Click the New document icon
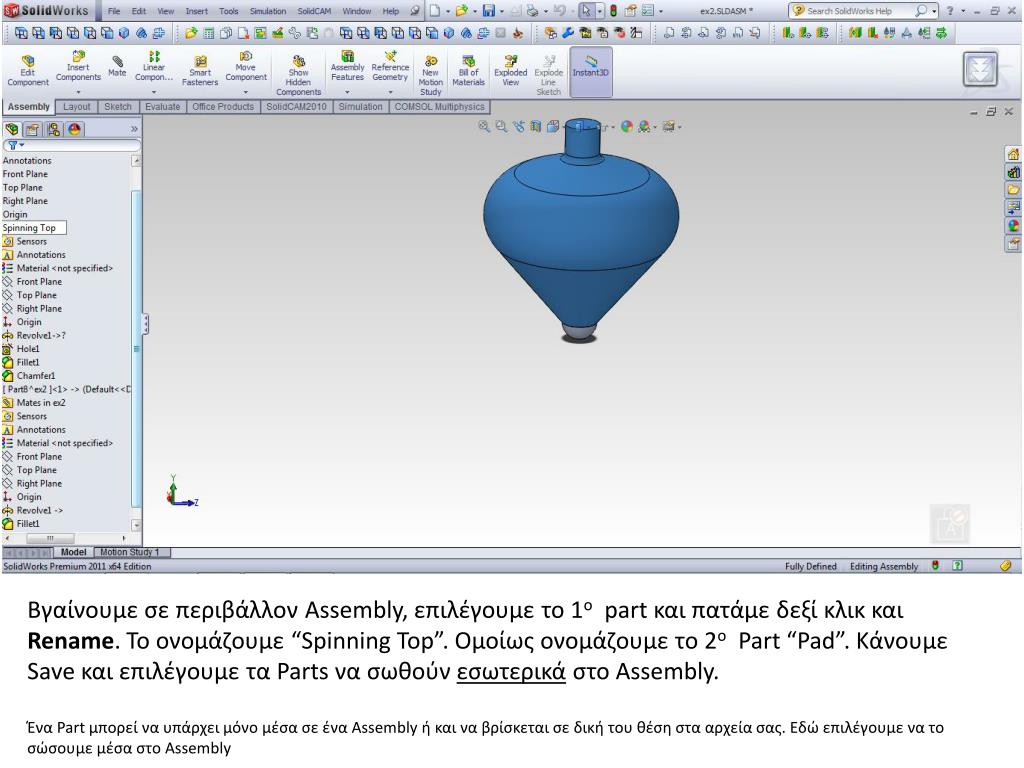Image resolution: width=1024 pixels, height=768 pixels. (434, 10)
